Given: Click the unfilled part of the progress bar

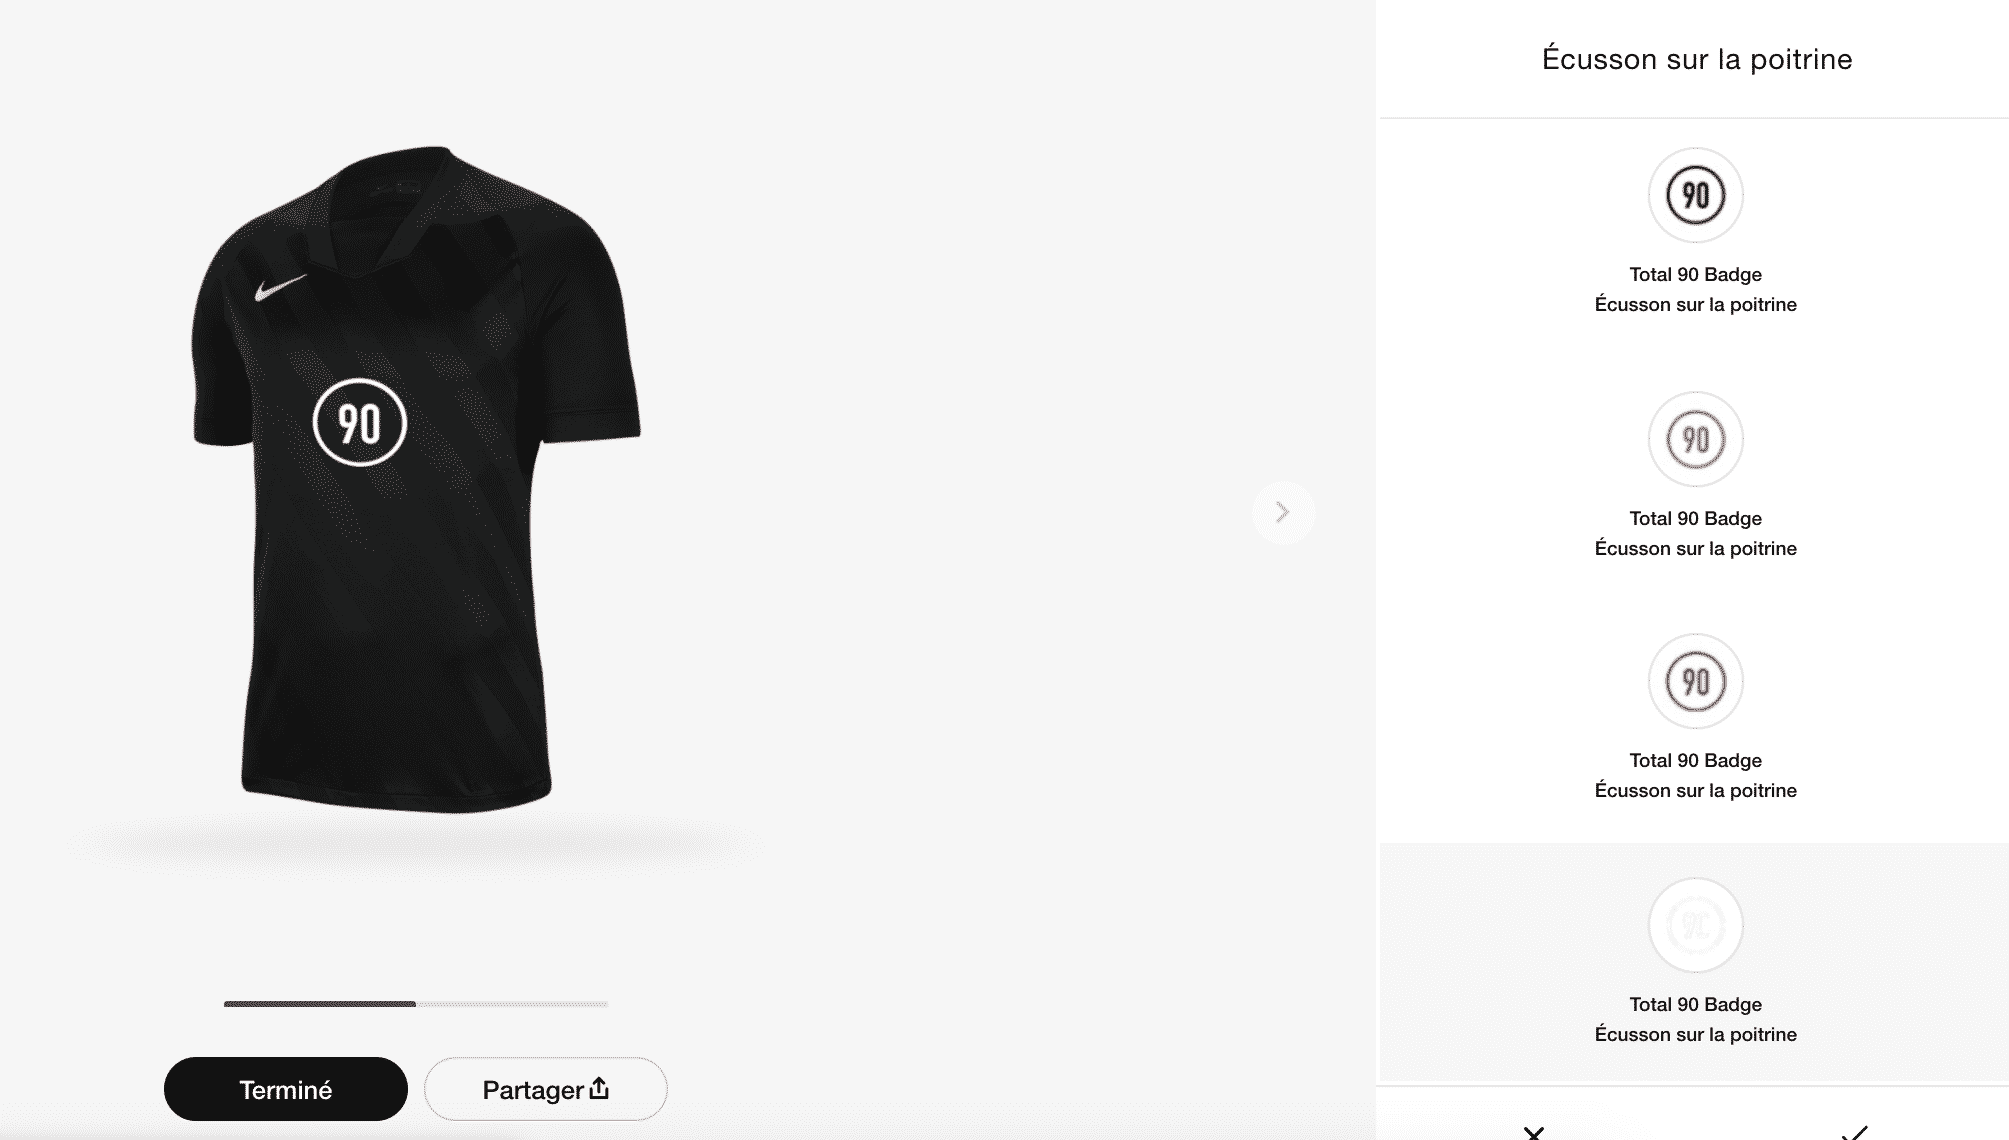Looking at the screenshot, I should [512, 1003].
